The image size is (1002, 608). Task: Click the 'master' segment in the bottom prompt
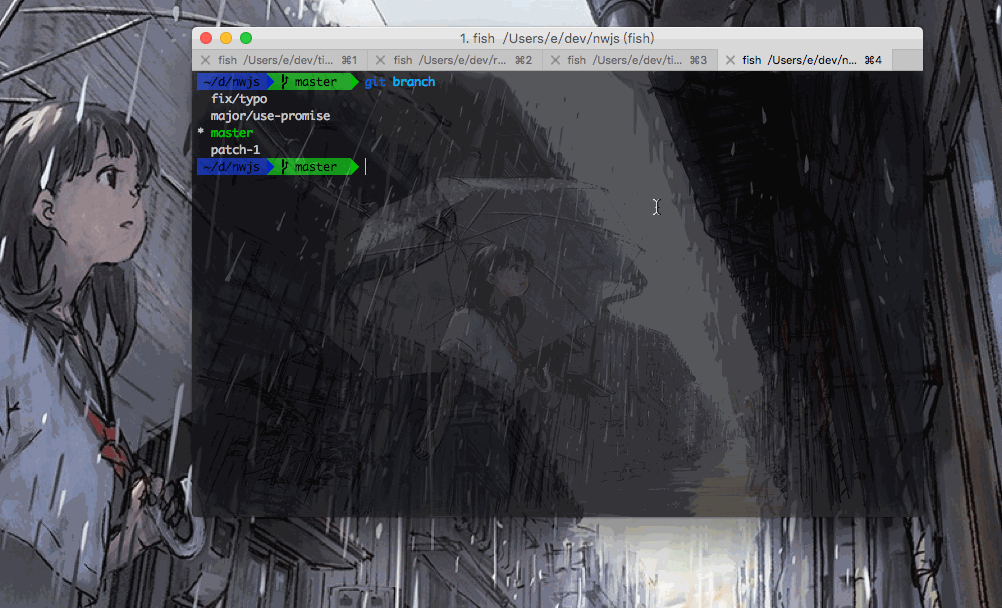(x=315, y=167)
